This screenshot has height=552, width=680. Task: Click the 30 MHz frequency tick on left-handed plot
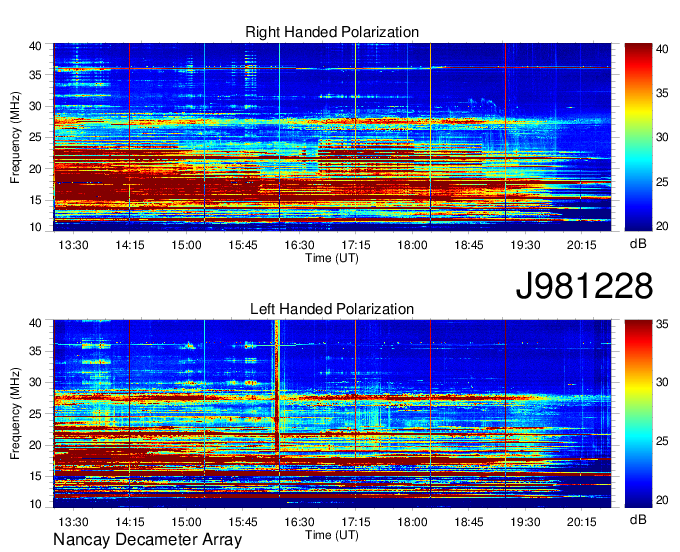coord(35,382)
